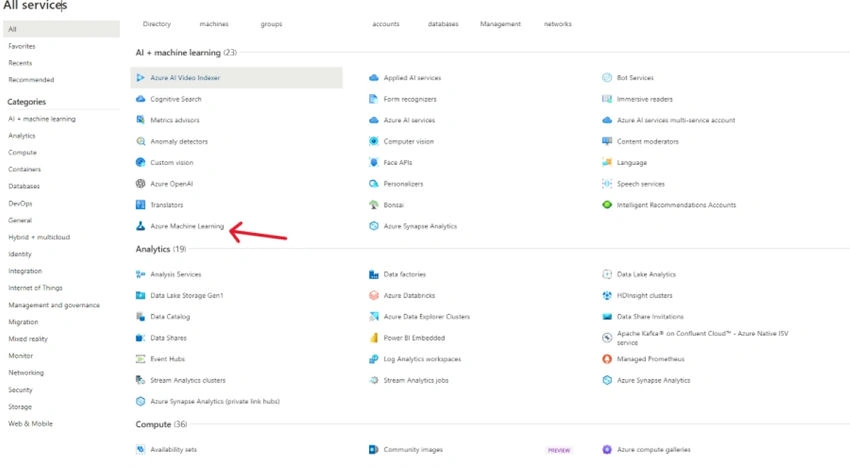Select AI + machine learning category
Image resolution: width=850 pixels, height=468 pixels.
[42, 119]
